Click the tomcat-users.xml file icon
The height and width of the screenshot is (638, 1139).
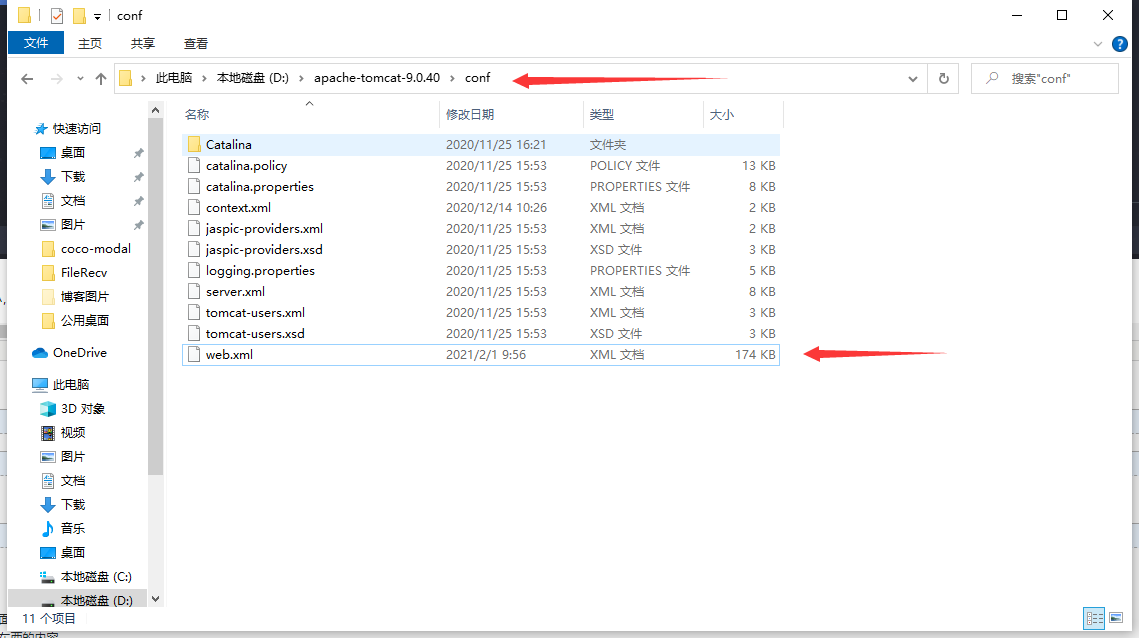[x=194, y=312]
